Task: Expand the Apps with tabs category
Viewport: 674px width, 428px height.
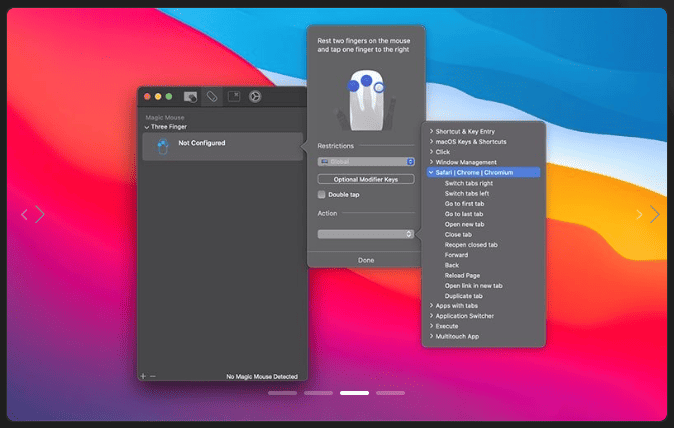Action: click(431, 306)
